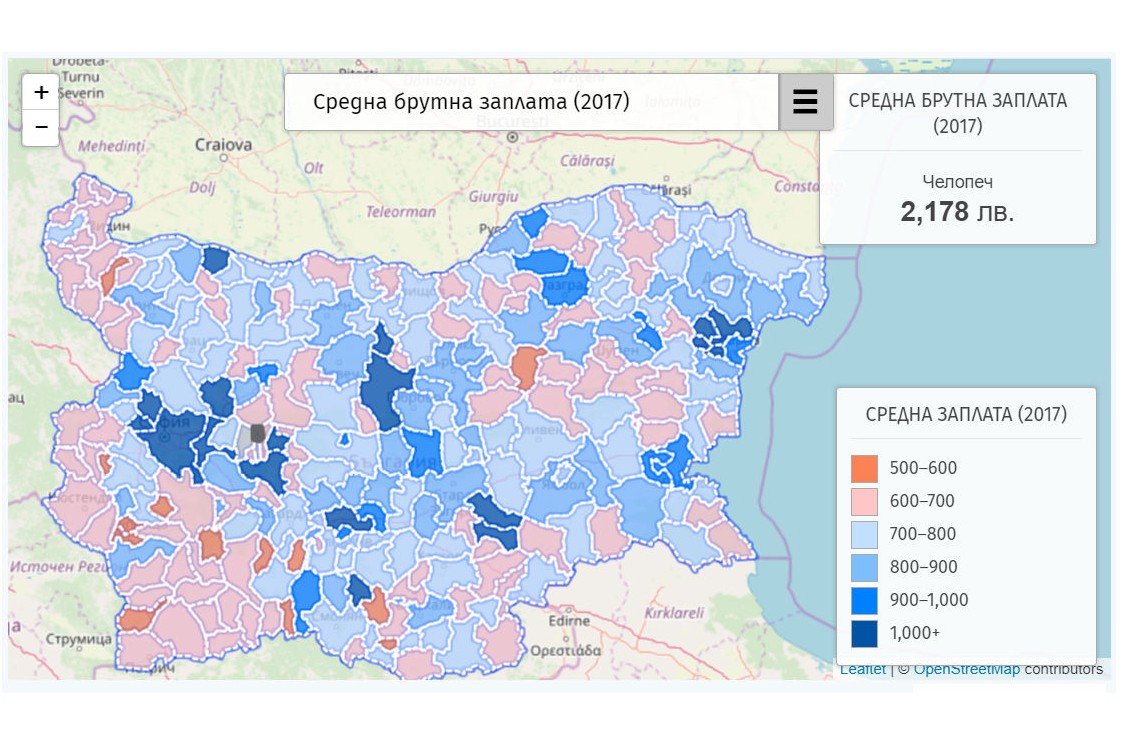Click the Dolj label on map
The height and width of the screenshot is (730, 1122).
[x=202, y=188]
